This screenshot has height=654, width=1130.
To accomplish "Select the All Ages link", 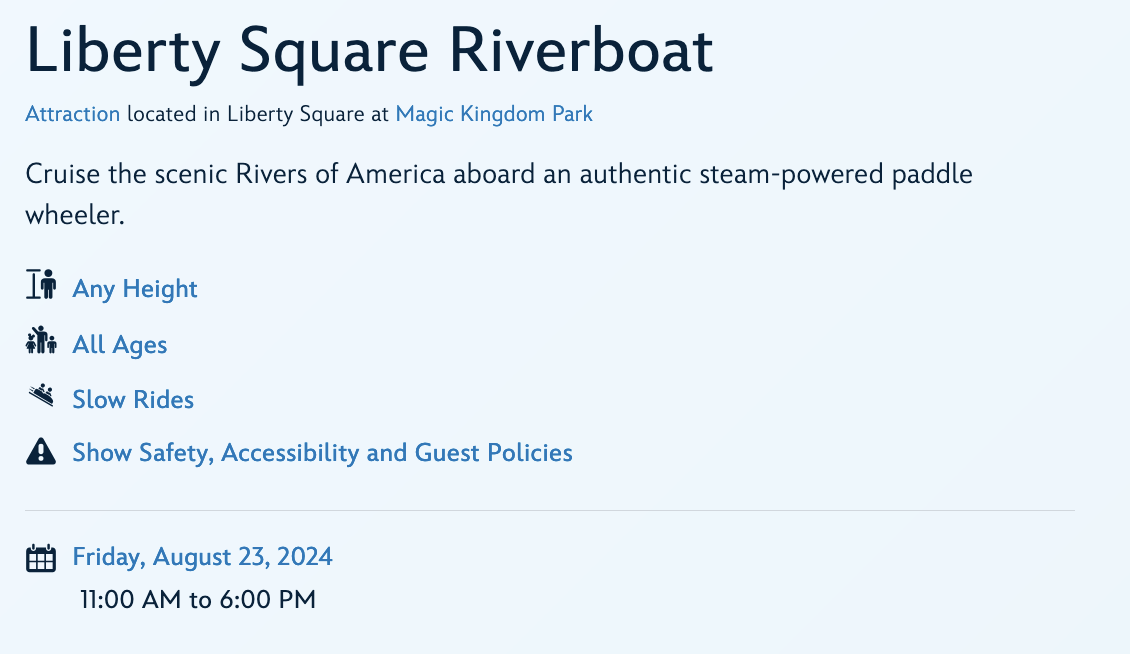I will pyautogui.click(x=120, y=345).
